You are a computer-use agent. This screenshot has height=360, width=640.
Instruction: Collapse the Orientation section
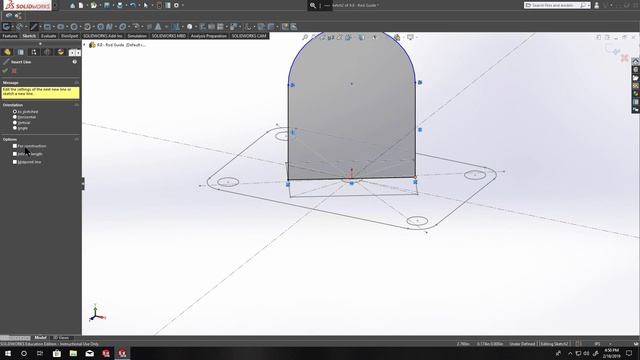77,105
